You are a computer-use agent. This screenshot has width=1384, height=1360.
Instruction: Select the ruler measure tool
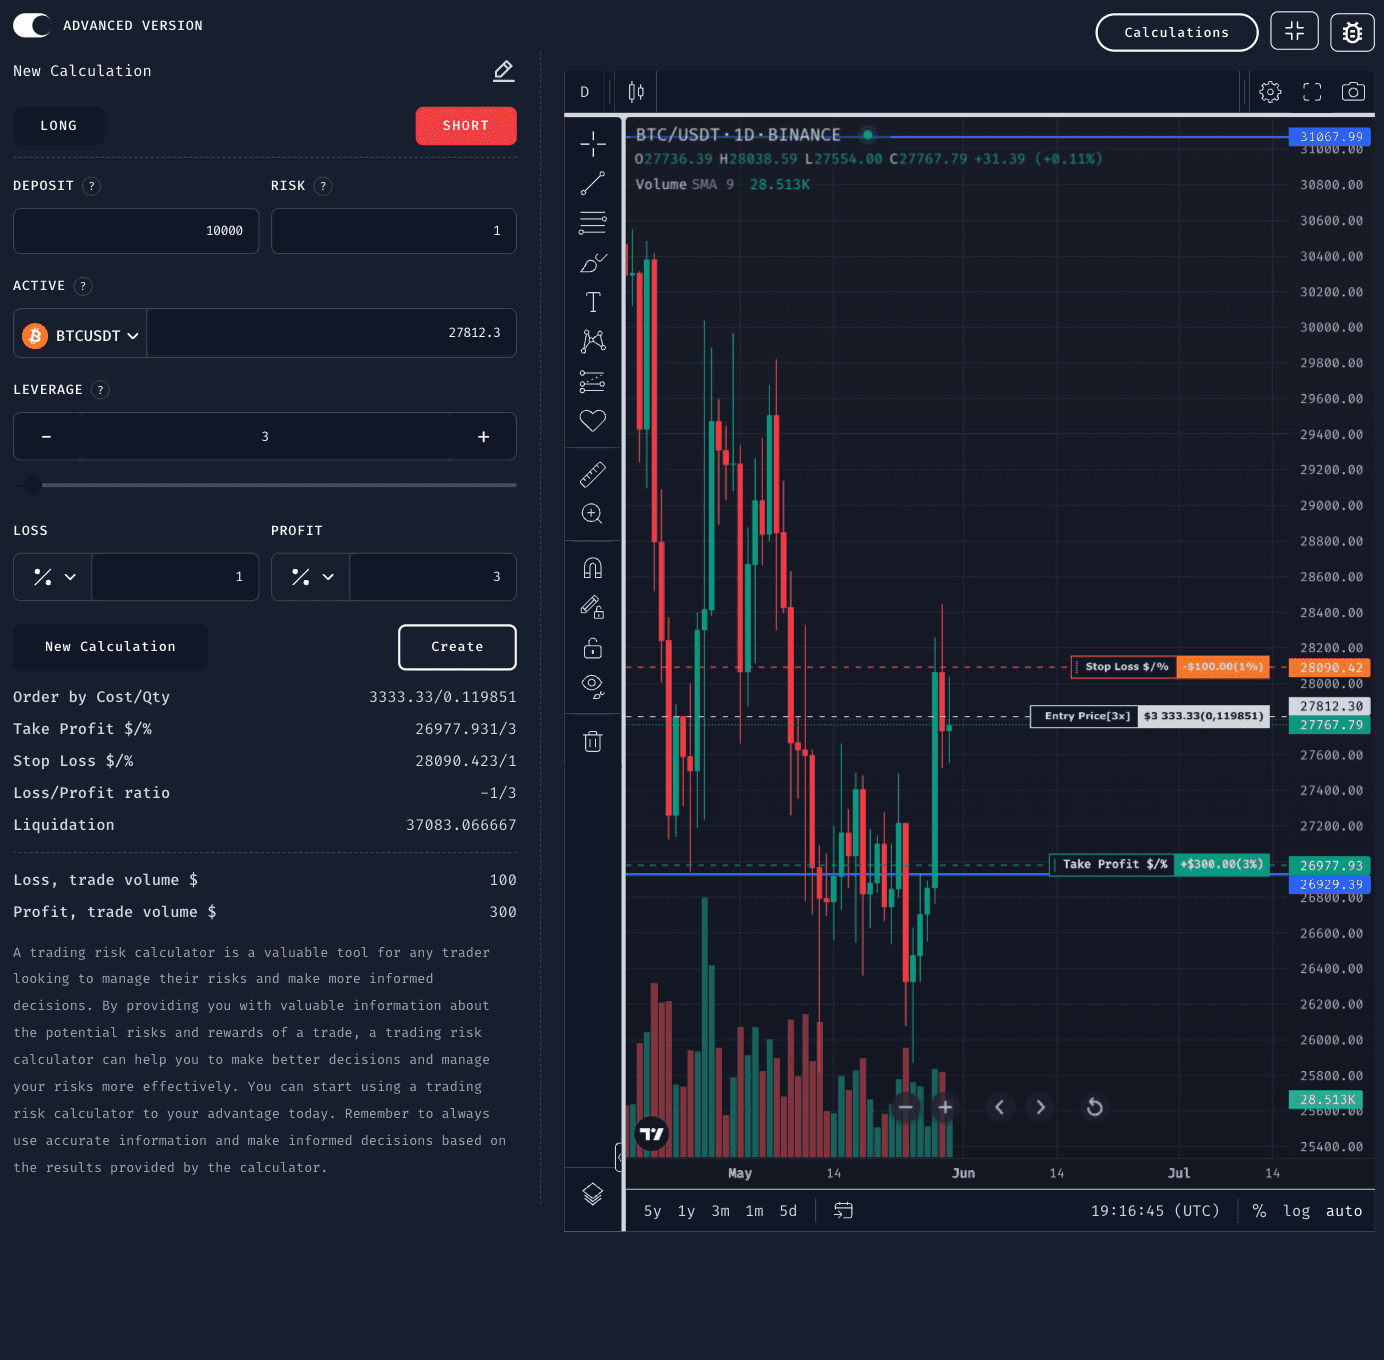pyautogui.click(x=593, y=473)
